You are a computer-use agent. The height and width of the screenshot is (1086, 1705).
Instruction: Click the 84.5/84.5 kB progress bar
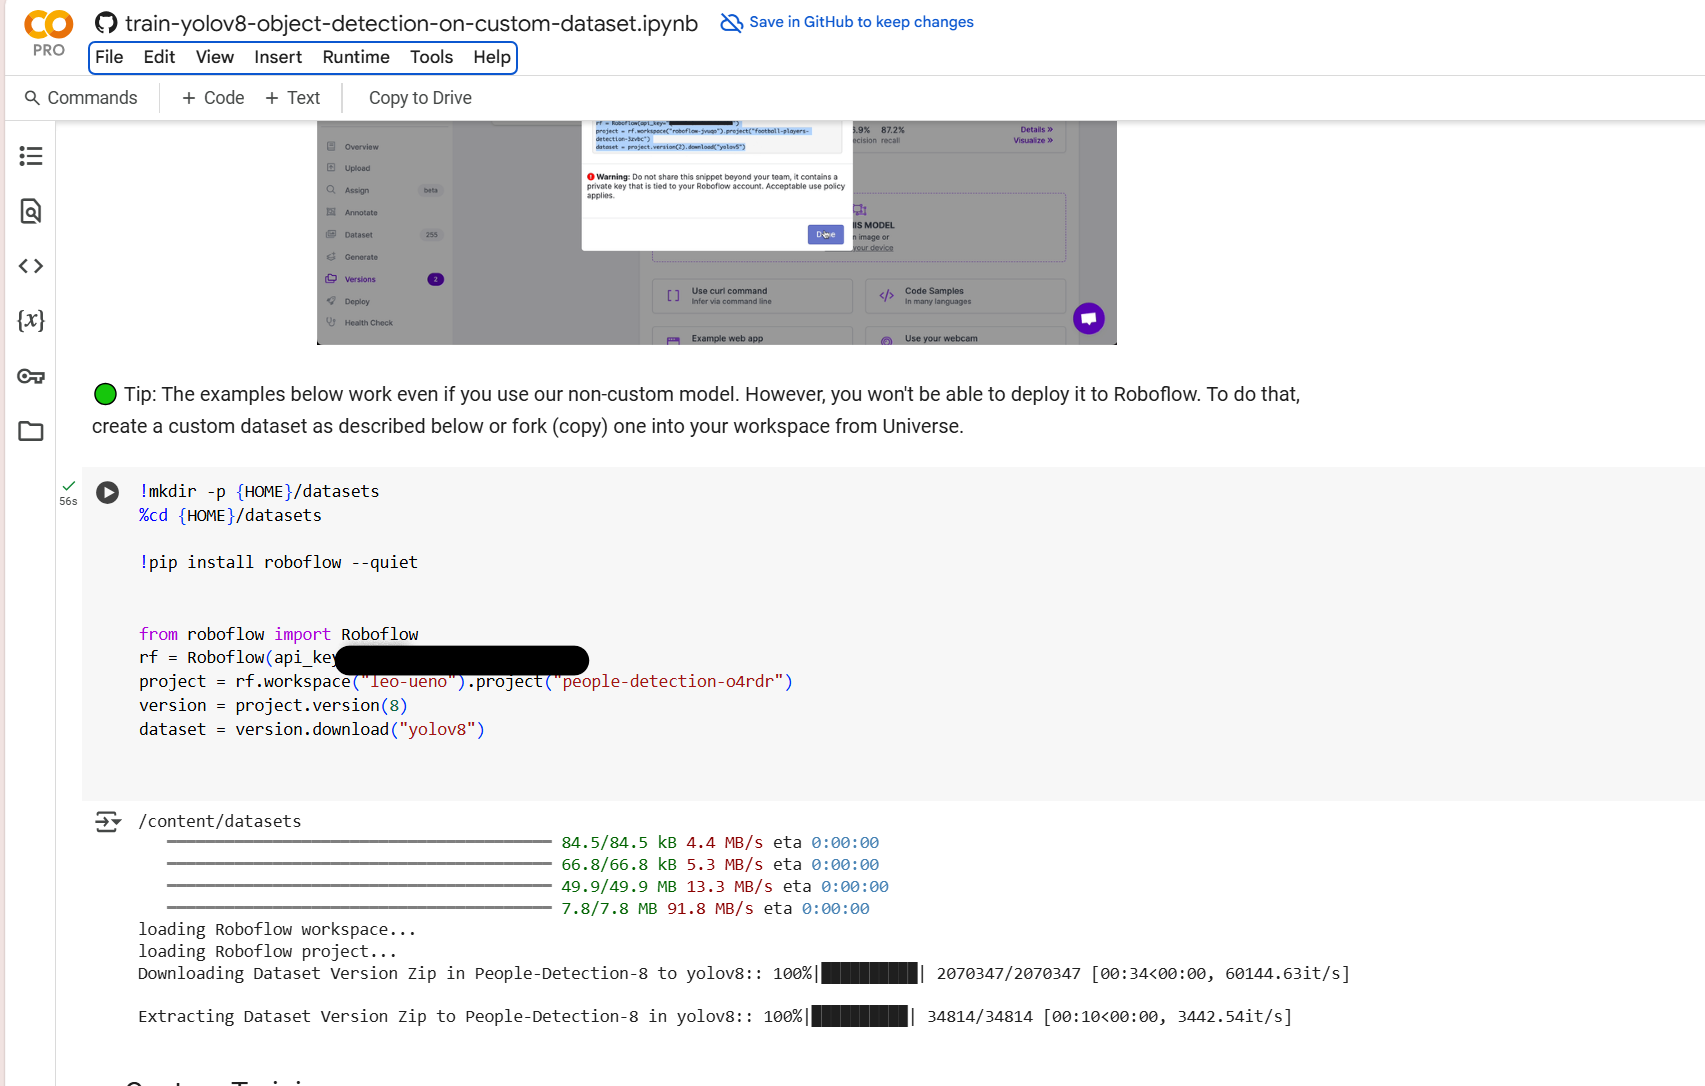pos(359,843)
